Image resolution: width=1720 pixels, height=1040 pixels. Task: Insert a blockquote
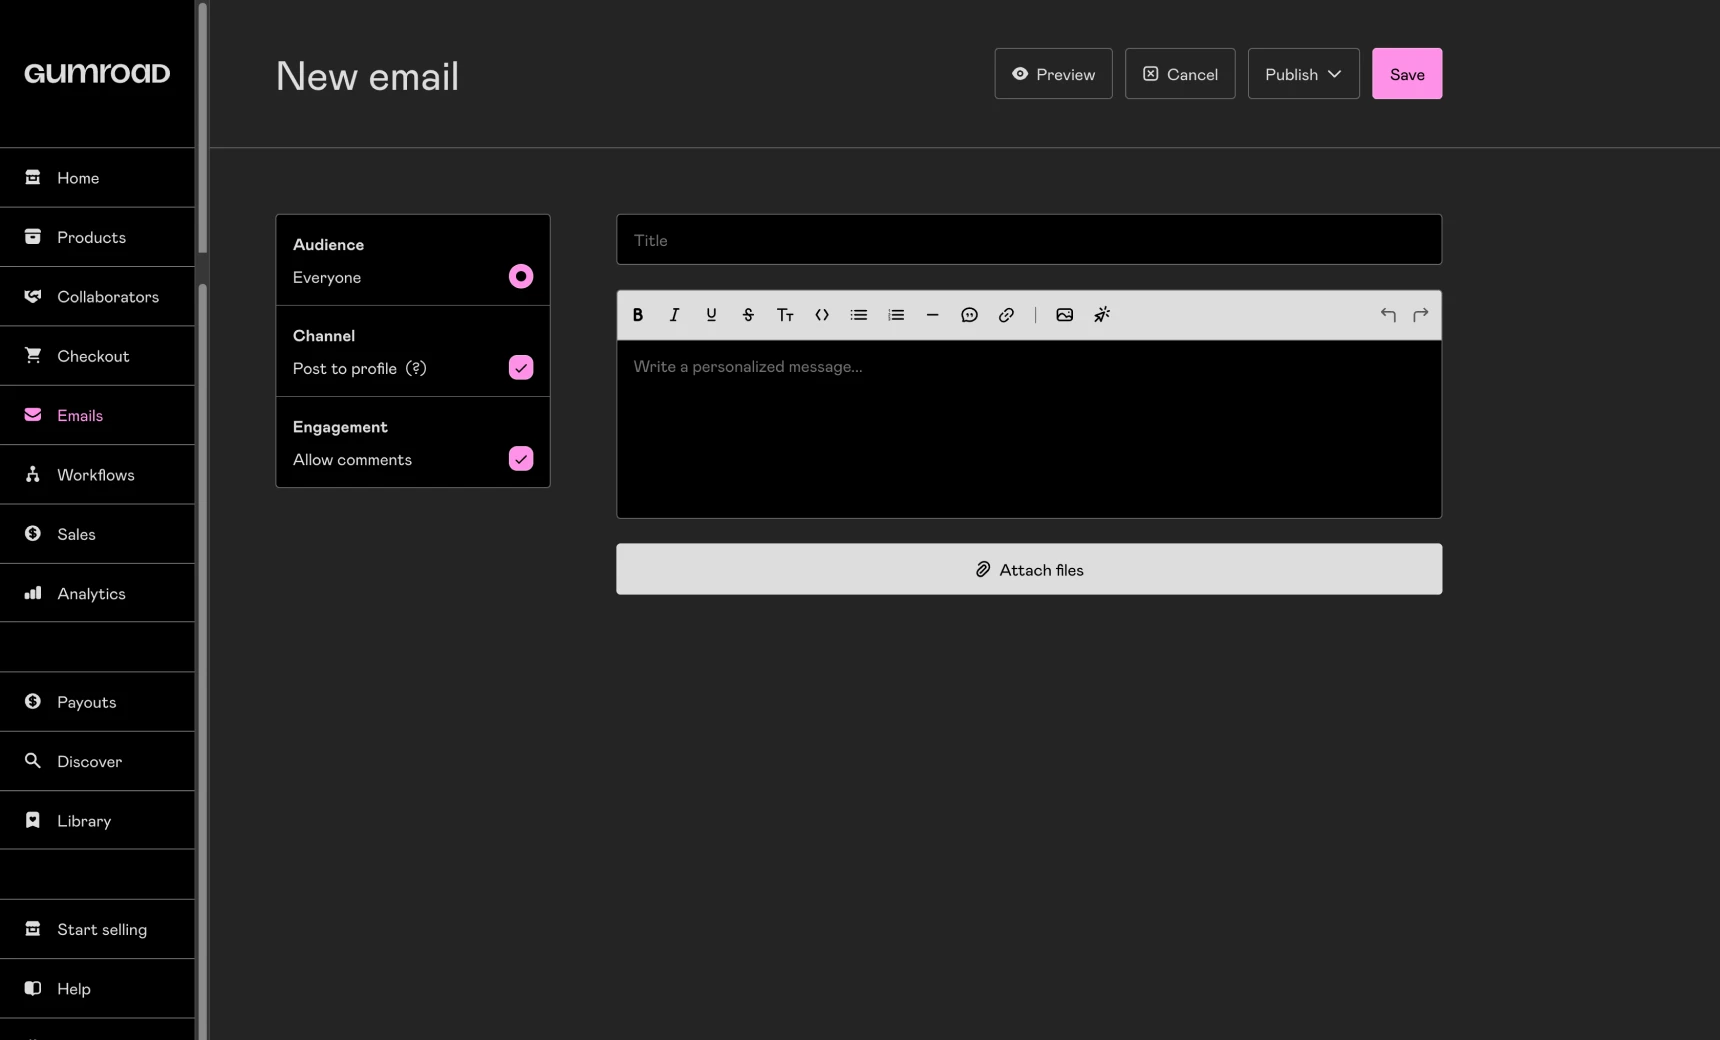click(969, 315)
